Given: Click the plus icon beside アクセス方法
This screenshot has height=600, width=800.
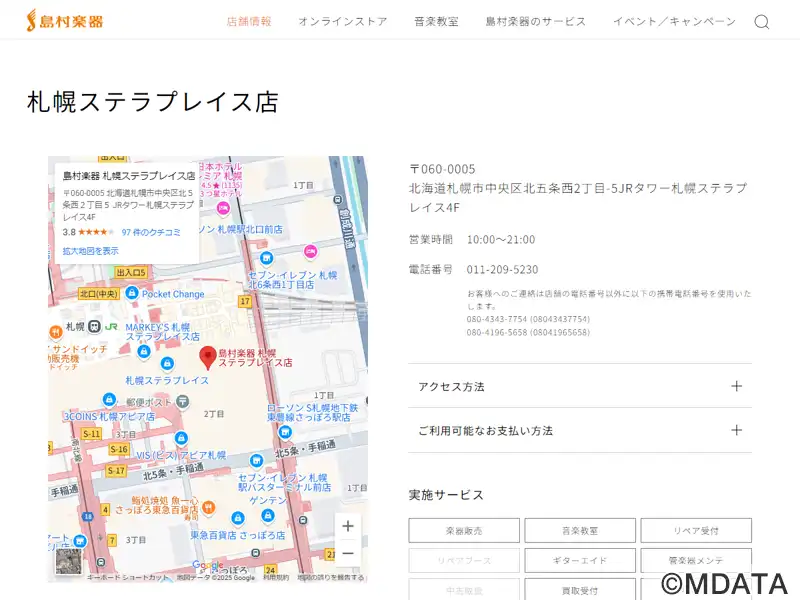Looking at the screenshot, I should tap(736, 386).
